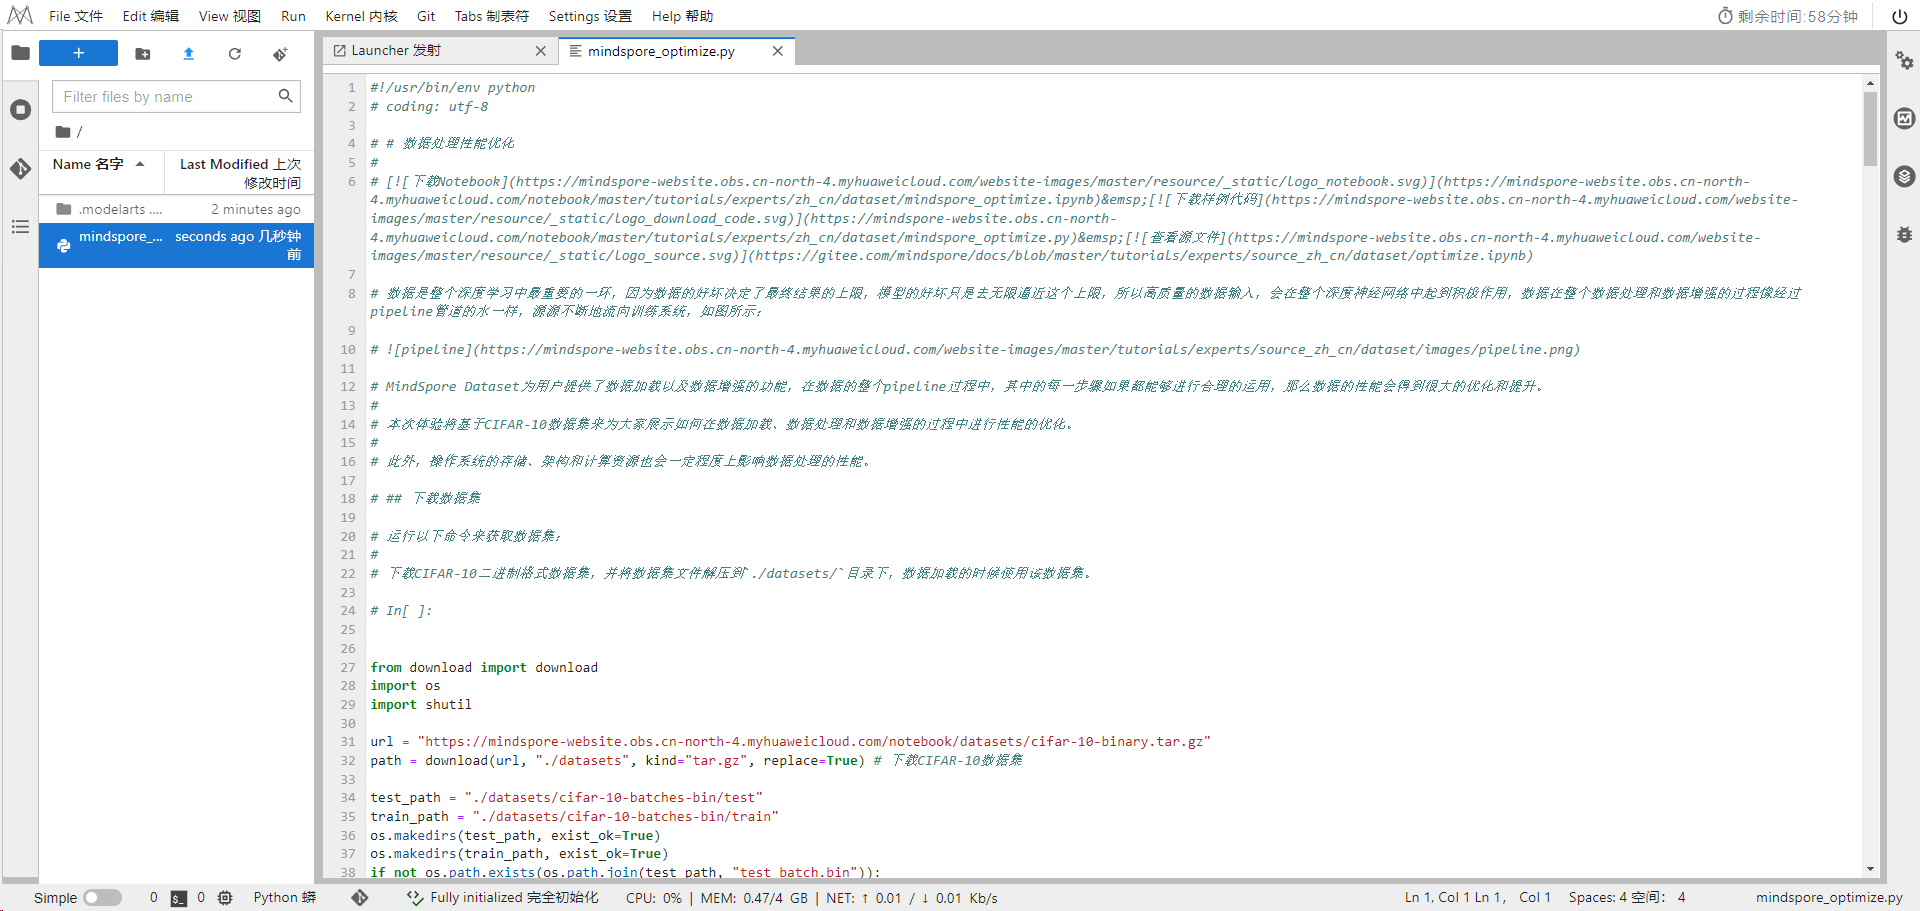Click the blue new launcher plus button
Screen dimensions: 1920x911
click(x=78, y=53)
